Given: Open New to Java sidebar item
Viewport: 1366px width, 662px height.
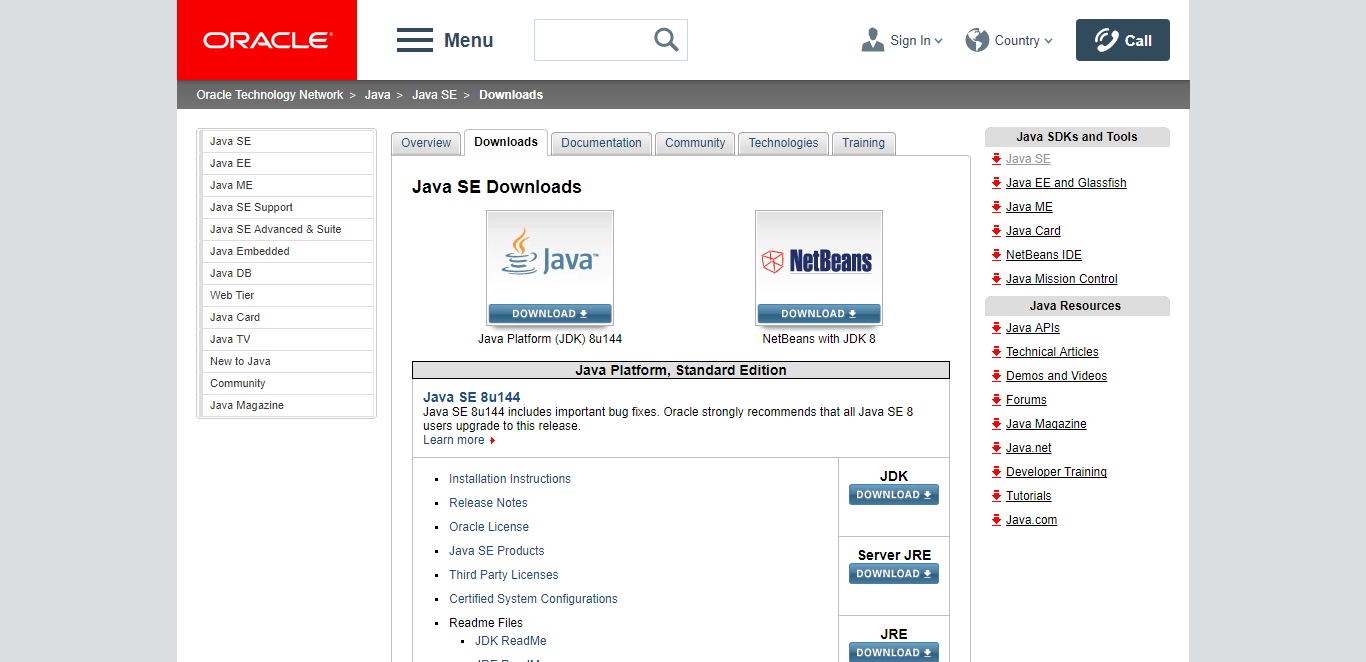Looking at the screenshot, I should click(287, 361).
